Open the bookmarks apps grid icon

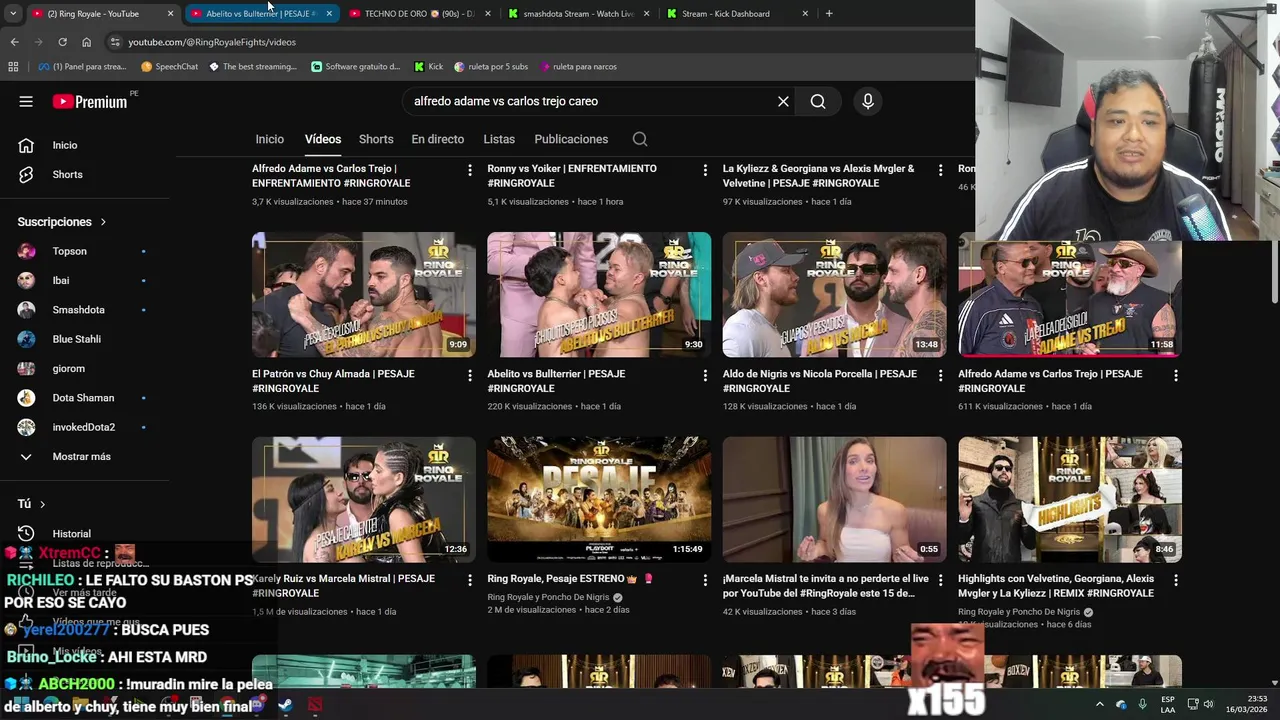(x=13, y=67)
